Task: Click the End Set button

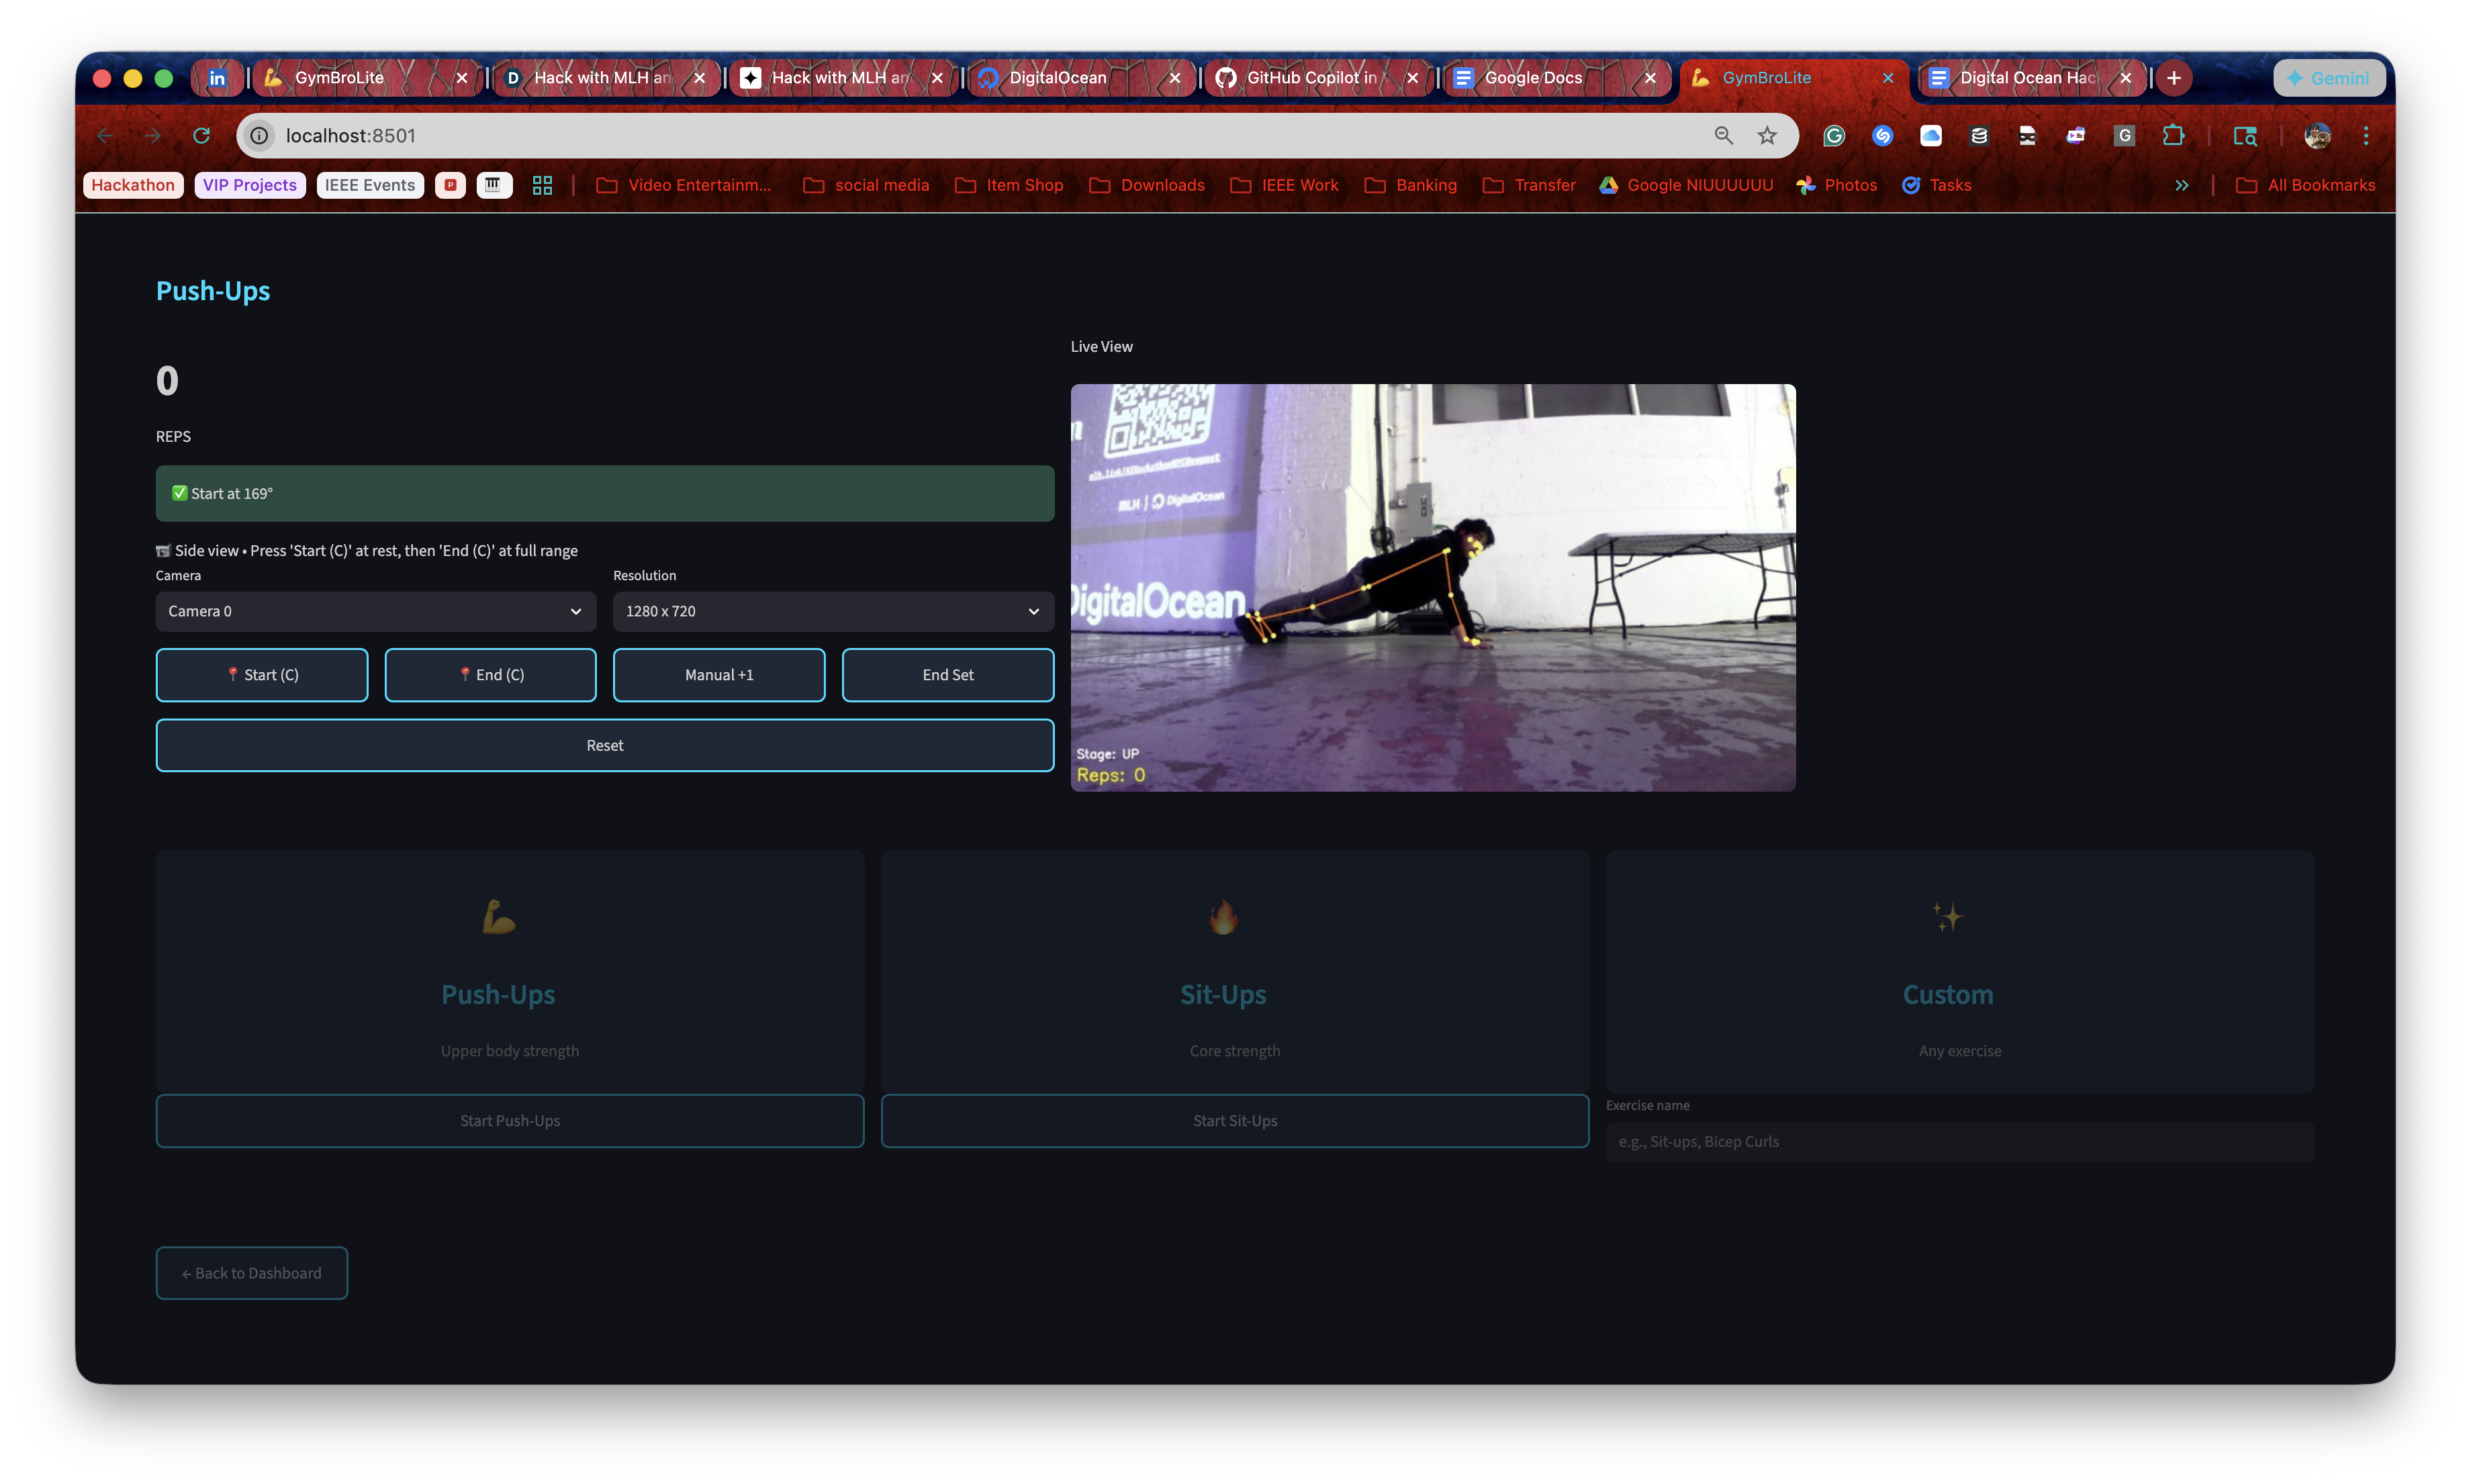Action: [x=947, y=675]
